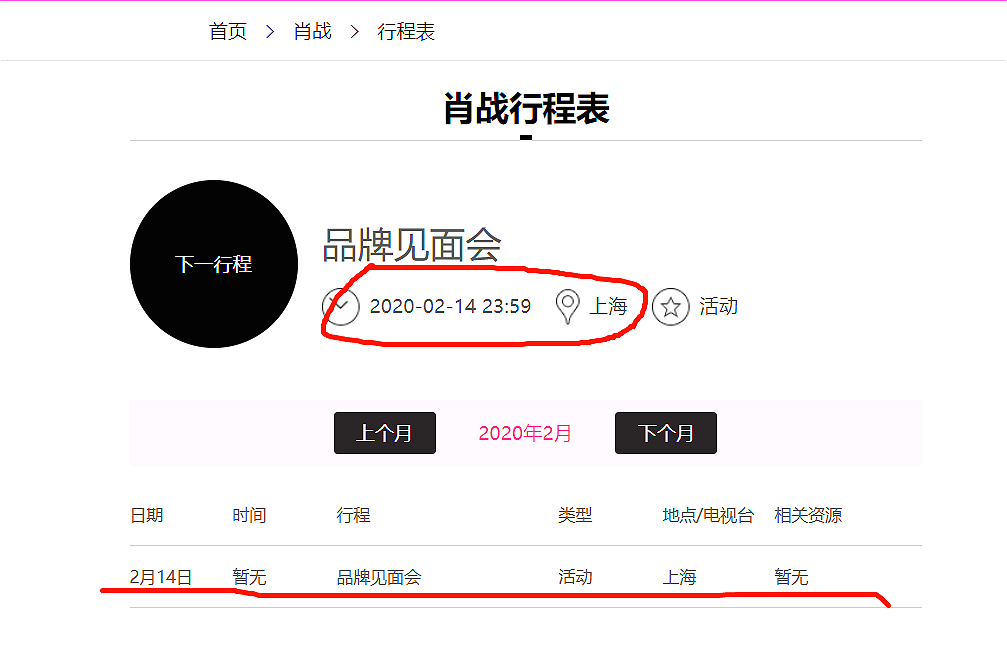Open the 肖战 breadcrumb link
The width and height of the screenshot is (1007, 659).
coord(313,31)
